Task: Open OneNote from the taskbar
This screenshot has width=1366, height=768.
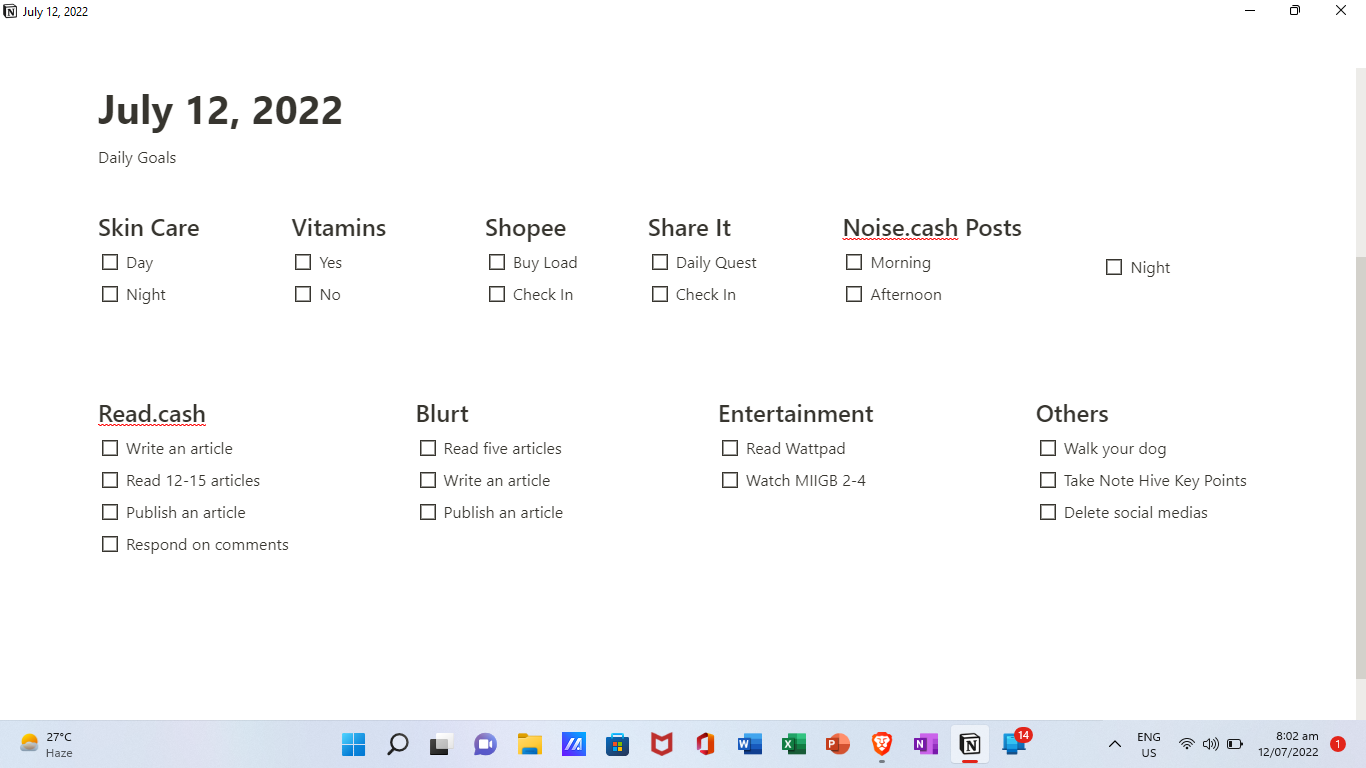Action: [x=925, y=744]
